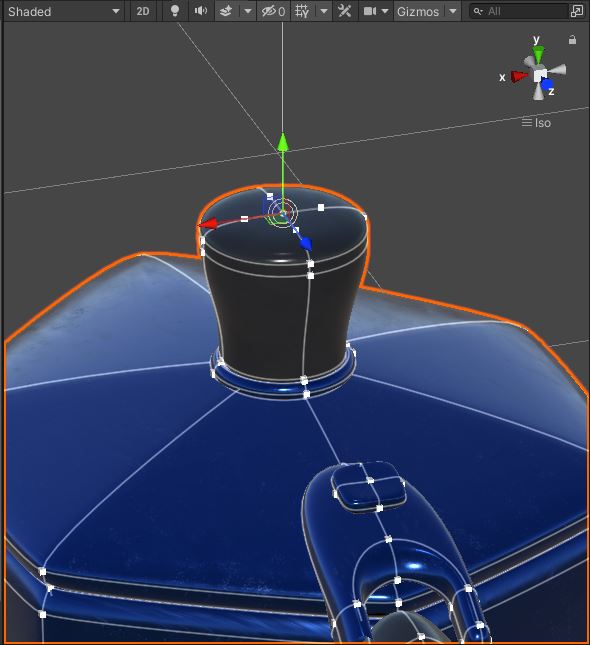This screenshot has height=645, width=590.
Task: Mute scene audio speaker icon
Action: 200,11
